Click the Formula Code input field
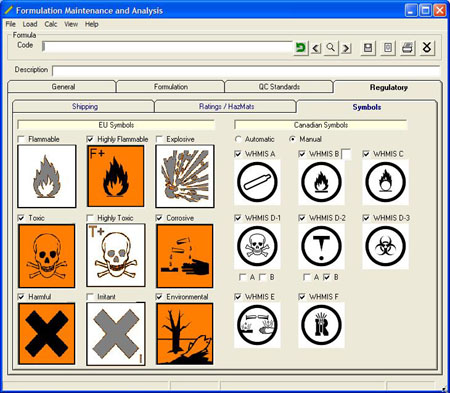 tap(168, 47)
